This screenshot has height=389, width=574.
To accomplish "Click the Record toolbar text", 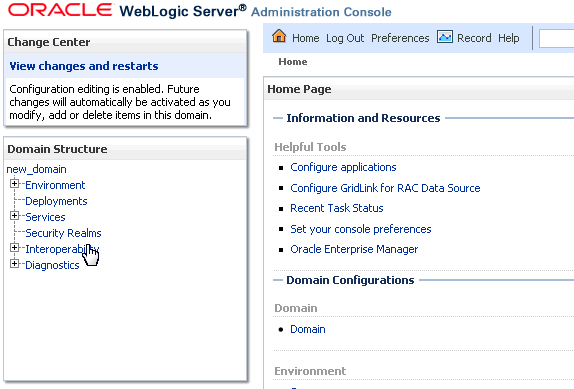I will [474, 38].
